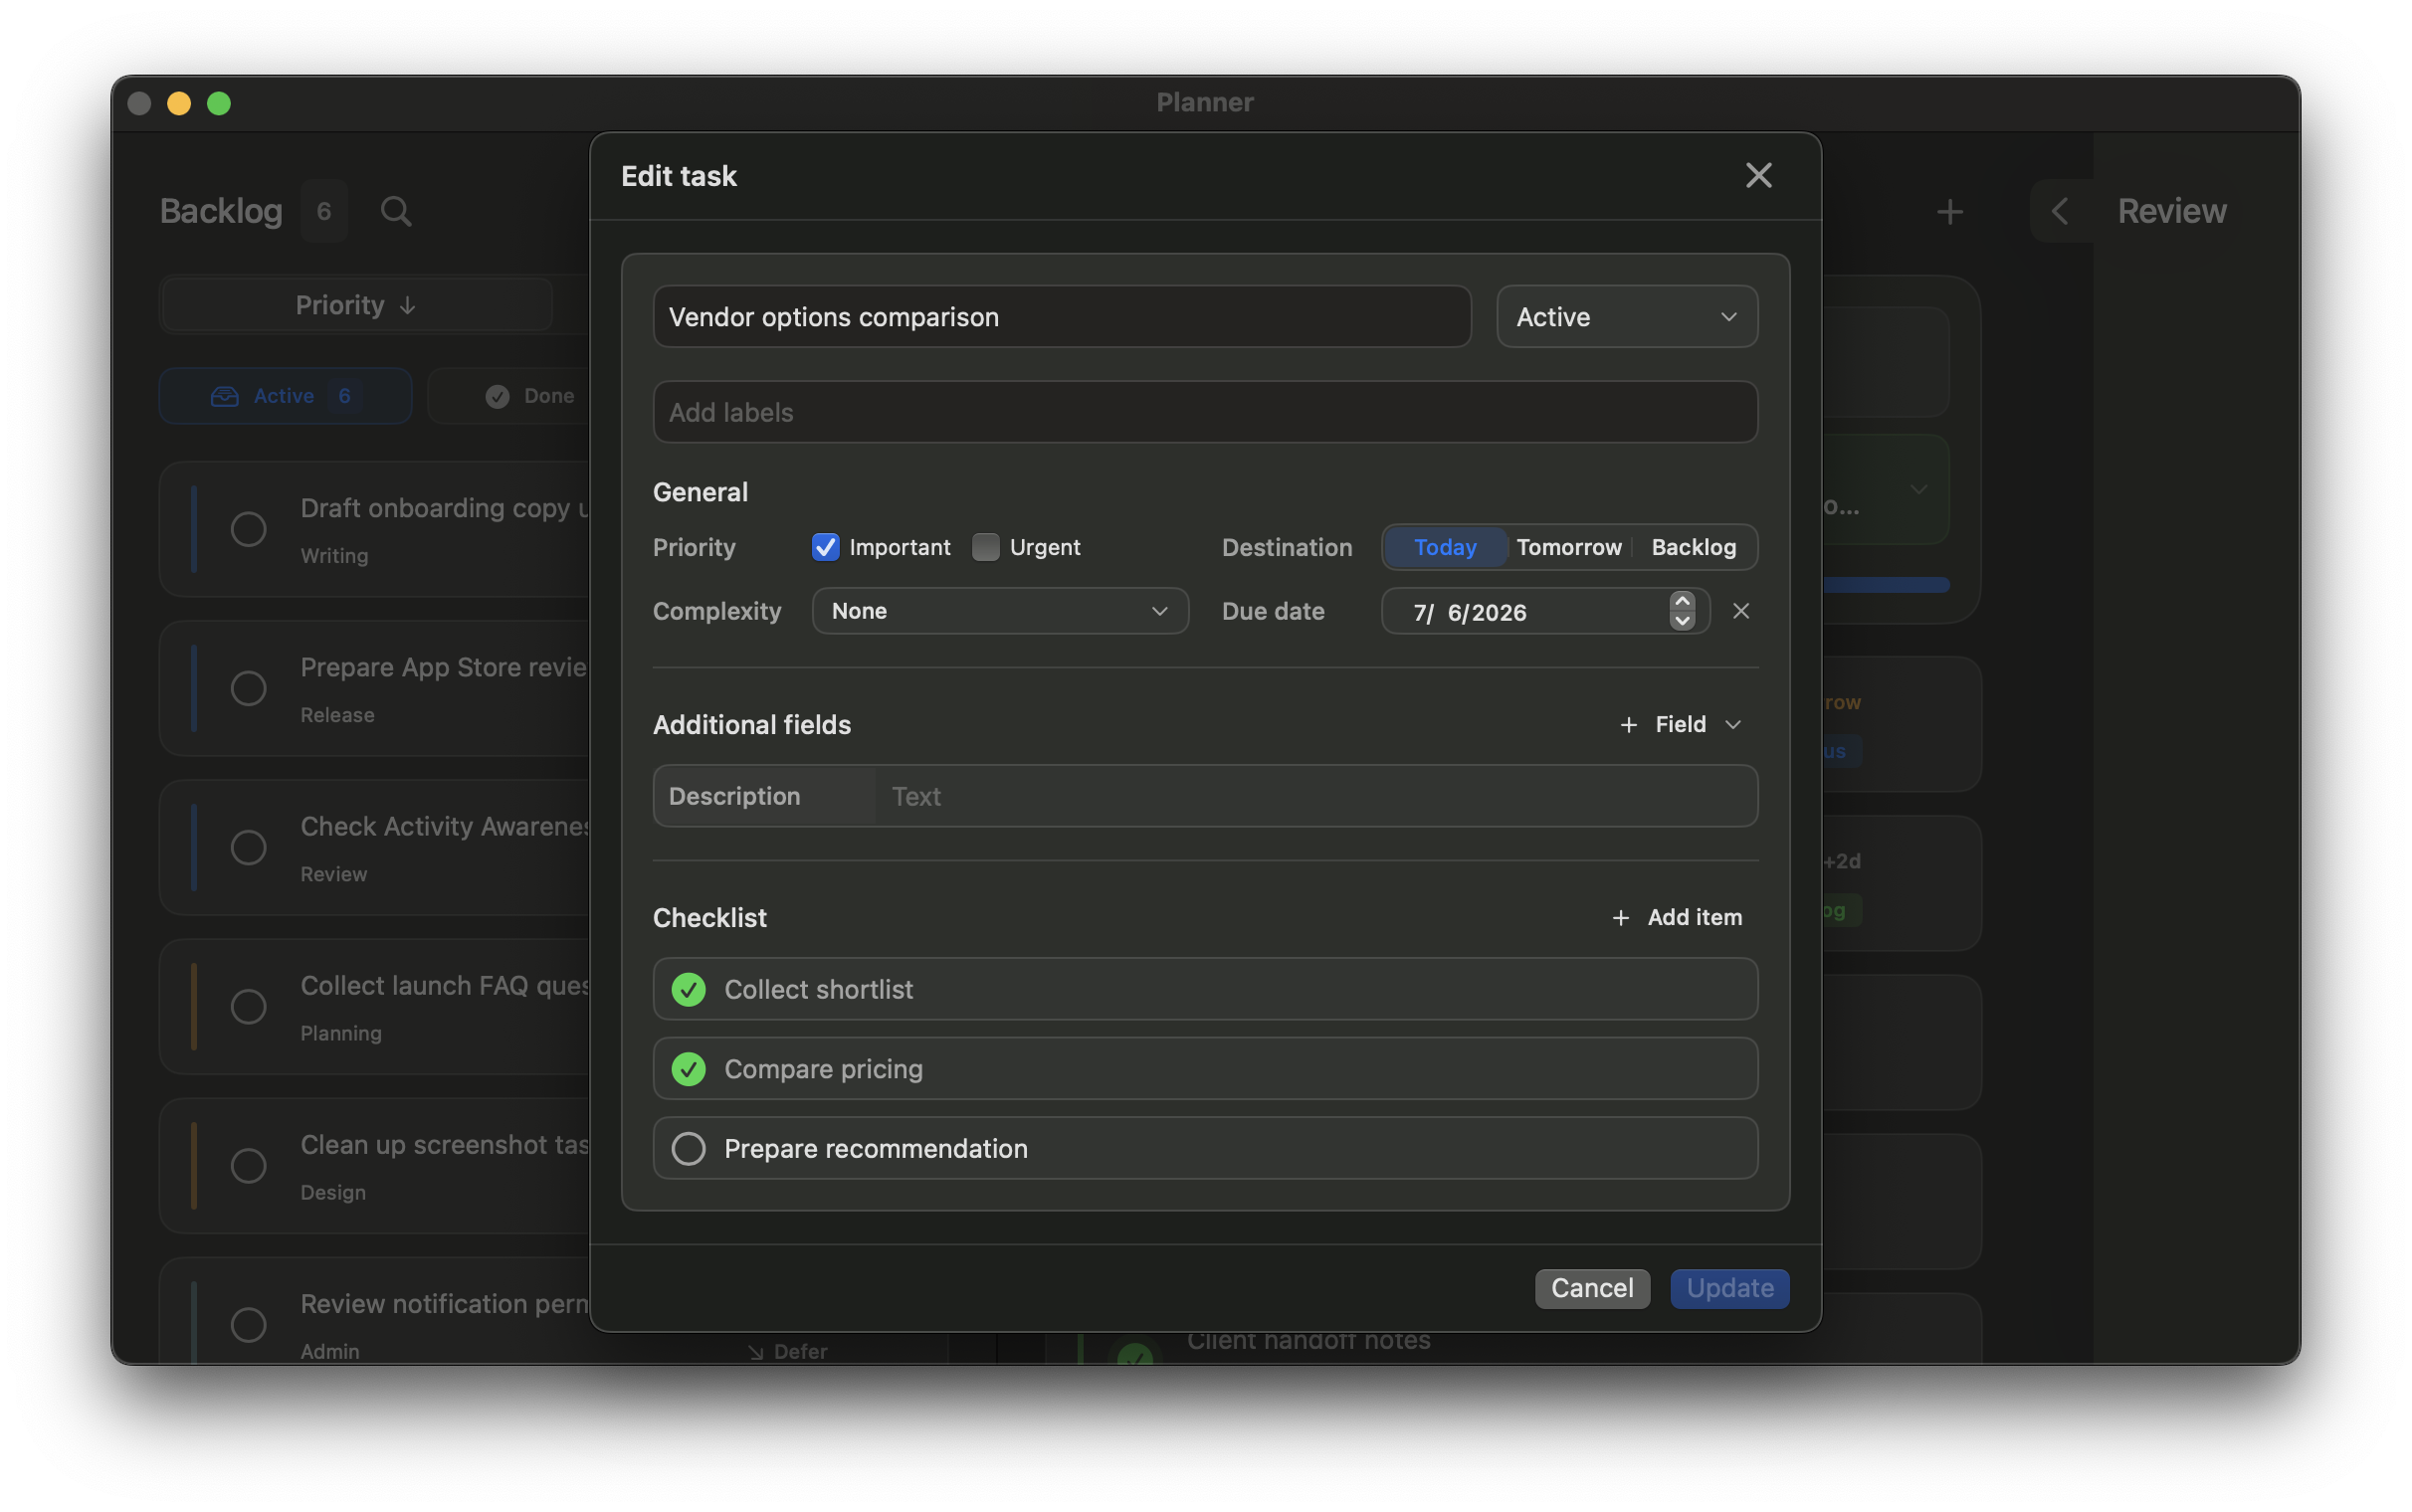Screen dimensions: 2412x1512
Task: Click the Cancel button
Action: [1592, 1288]
